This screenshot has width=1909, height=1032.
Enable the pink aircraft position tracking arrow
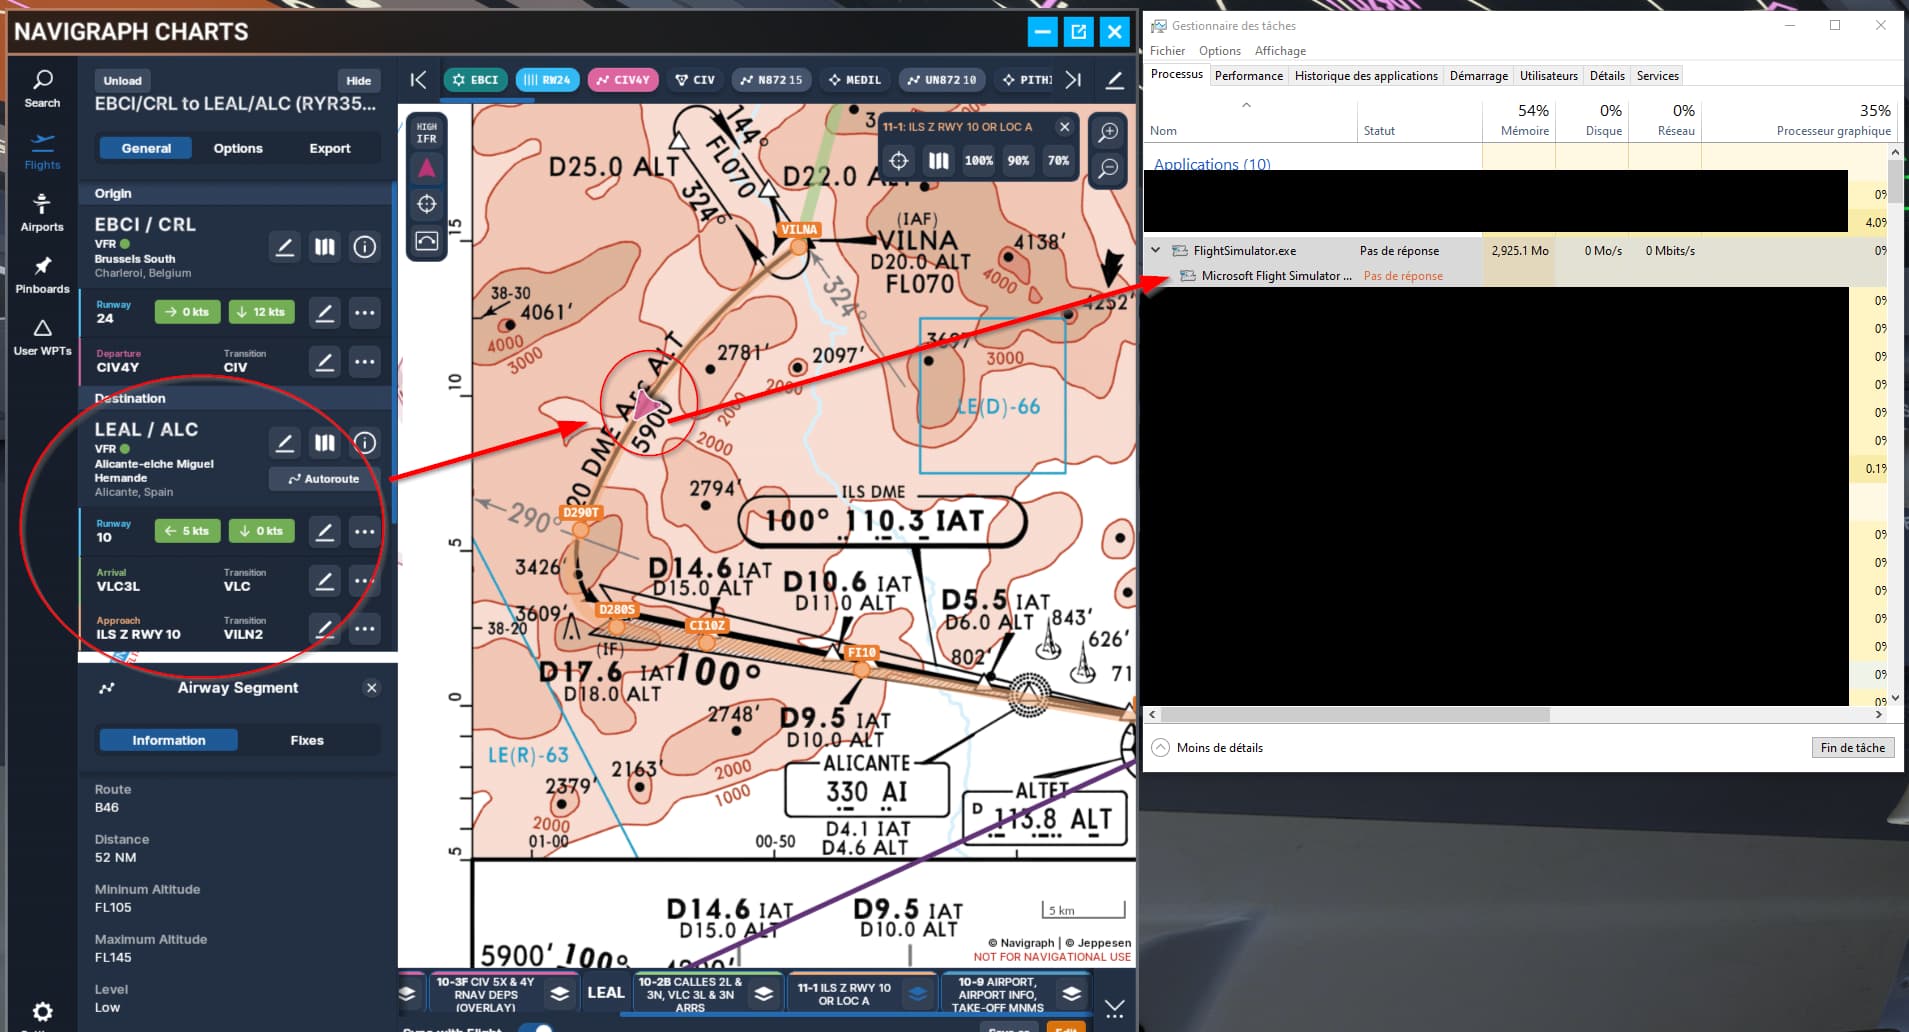pyautogui.click(x=426, y=168)
